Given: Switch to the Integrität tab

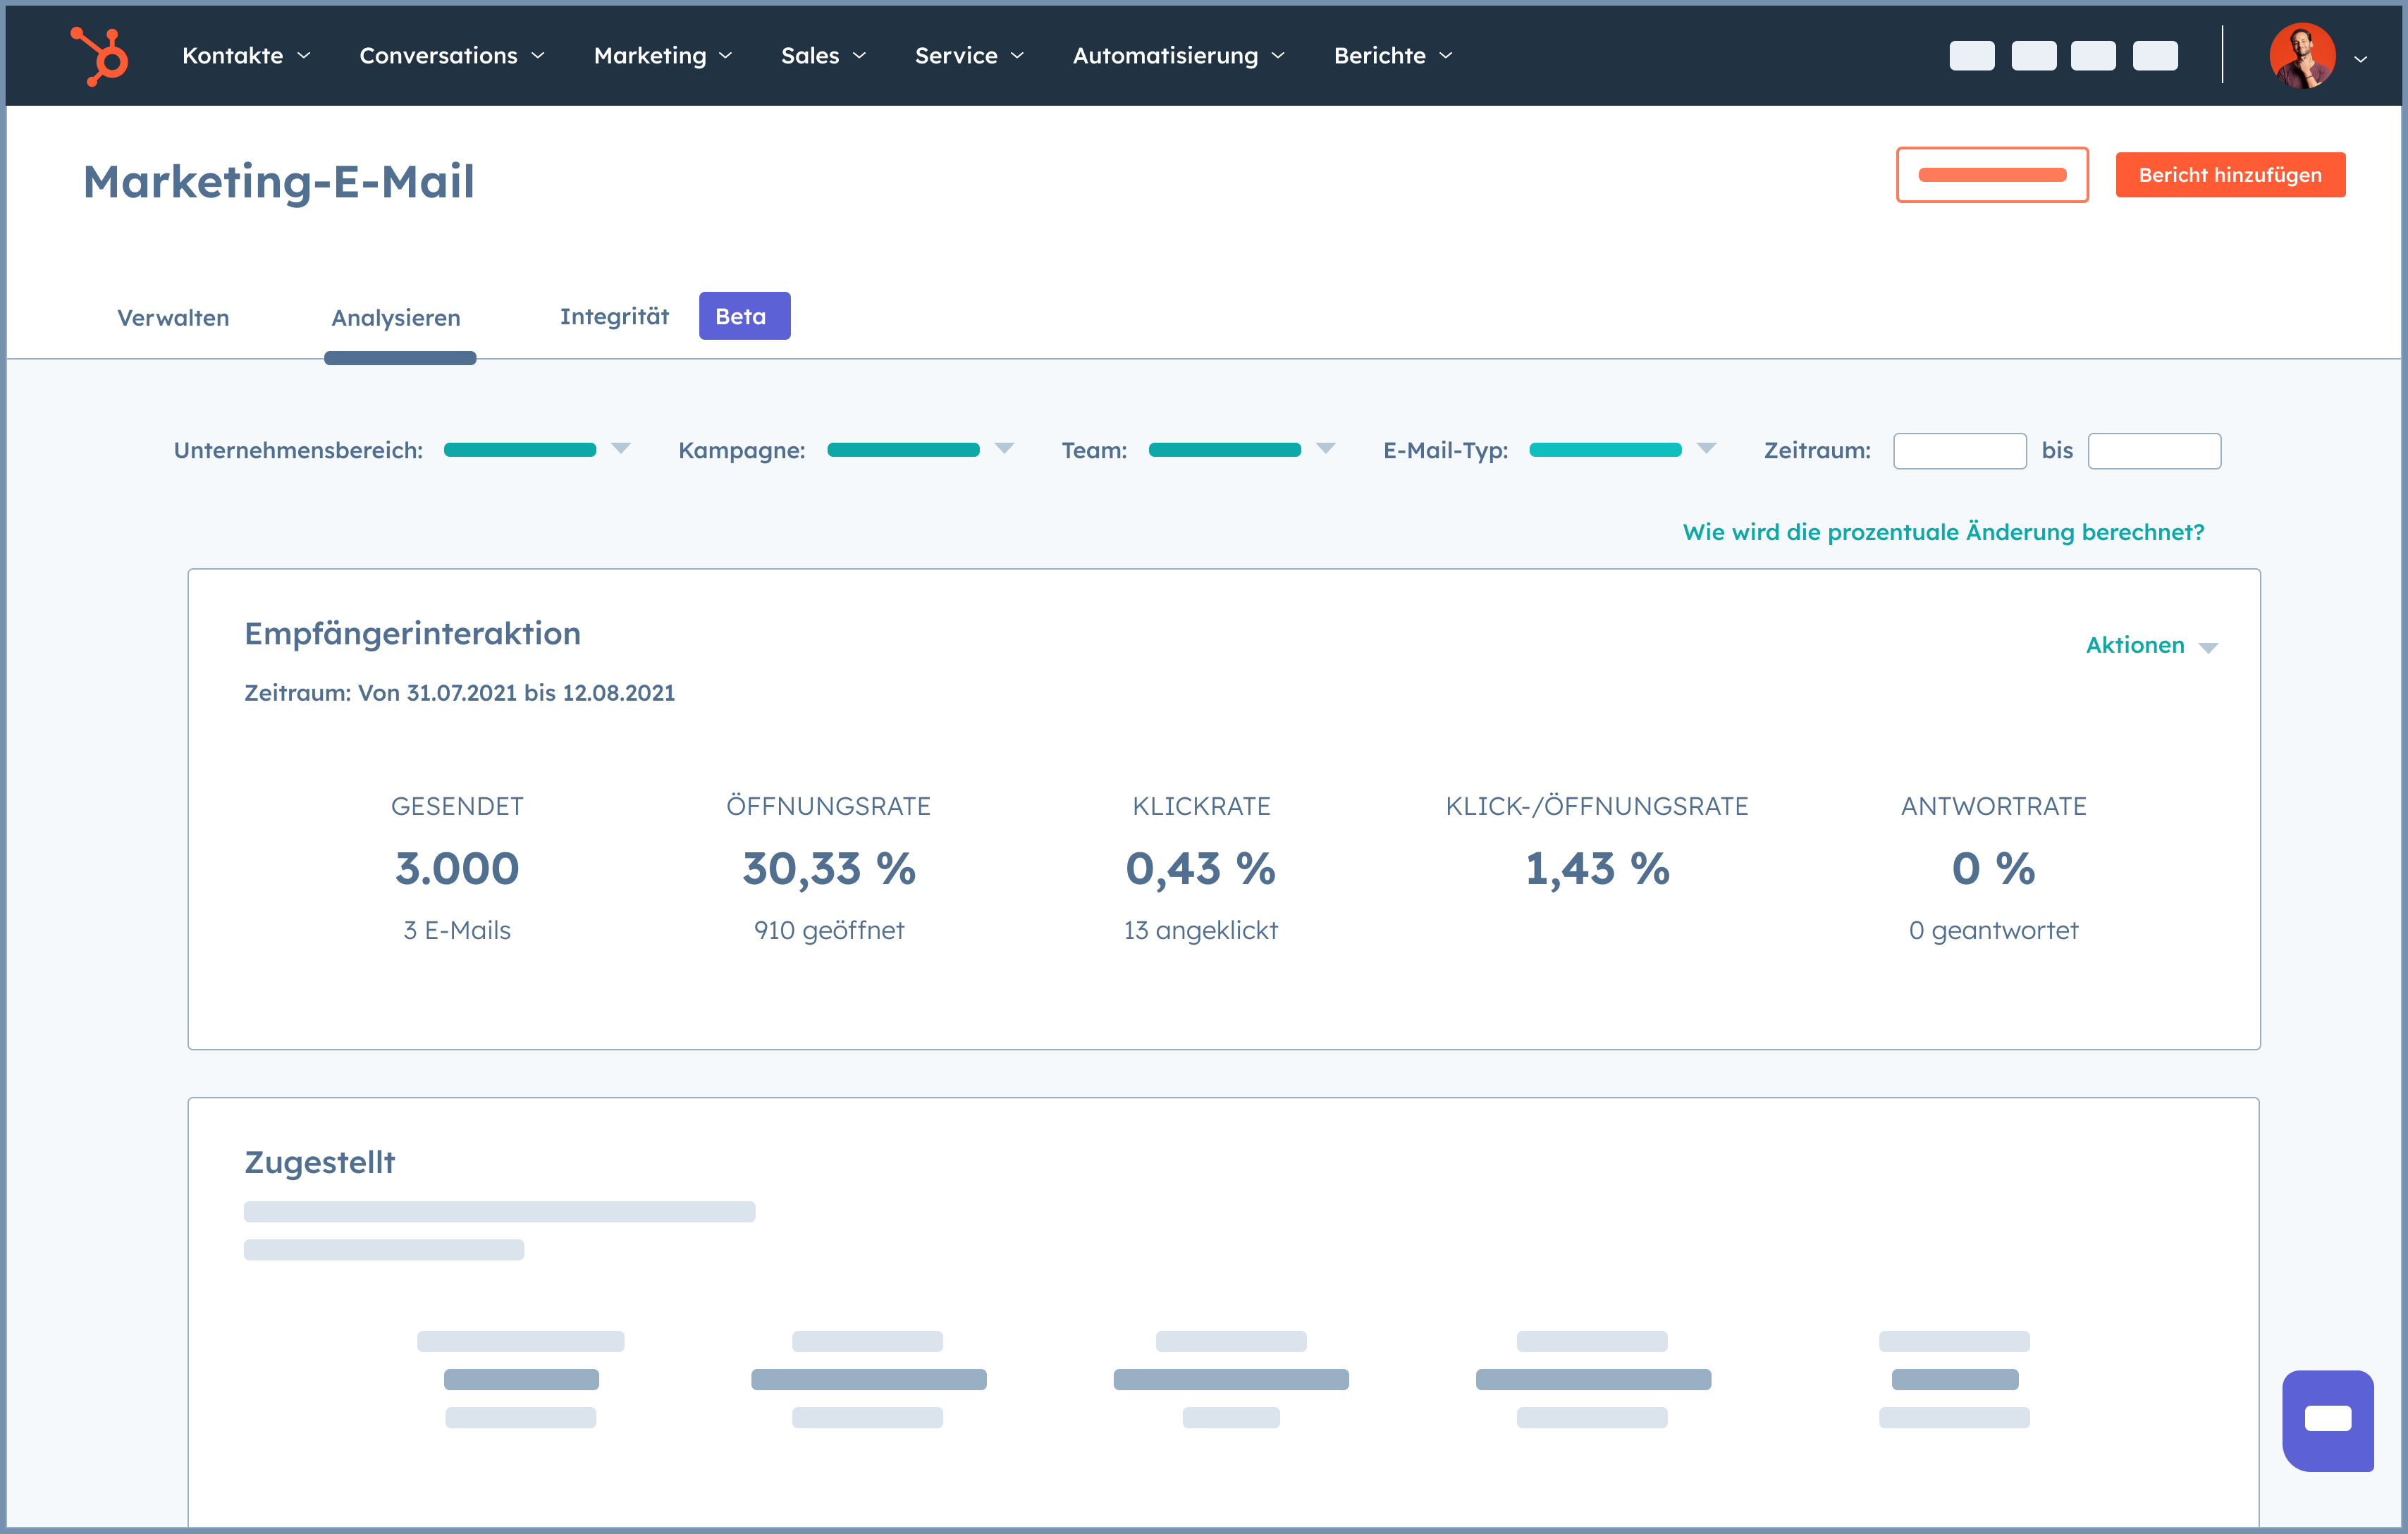Looking at the screenshot, I should pyautogui.click(x=614, y=317).
